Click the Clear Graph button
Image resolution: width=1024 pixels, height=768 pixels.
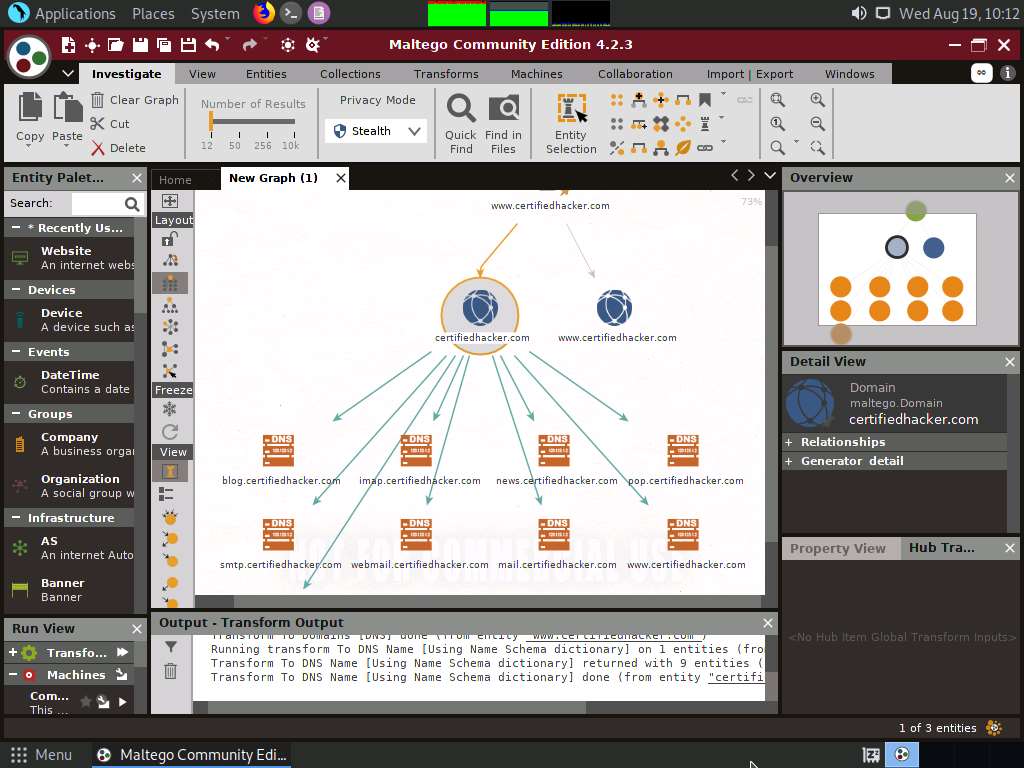point(135,100)
